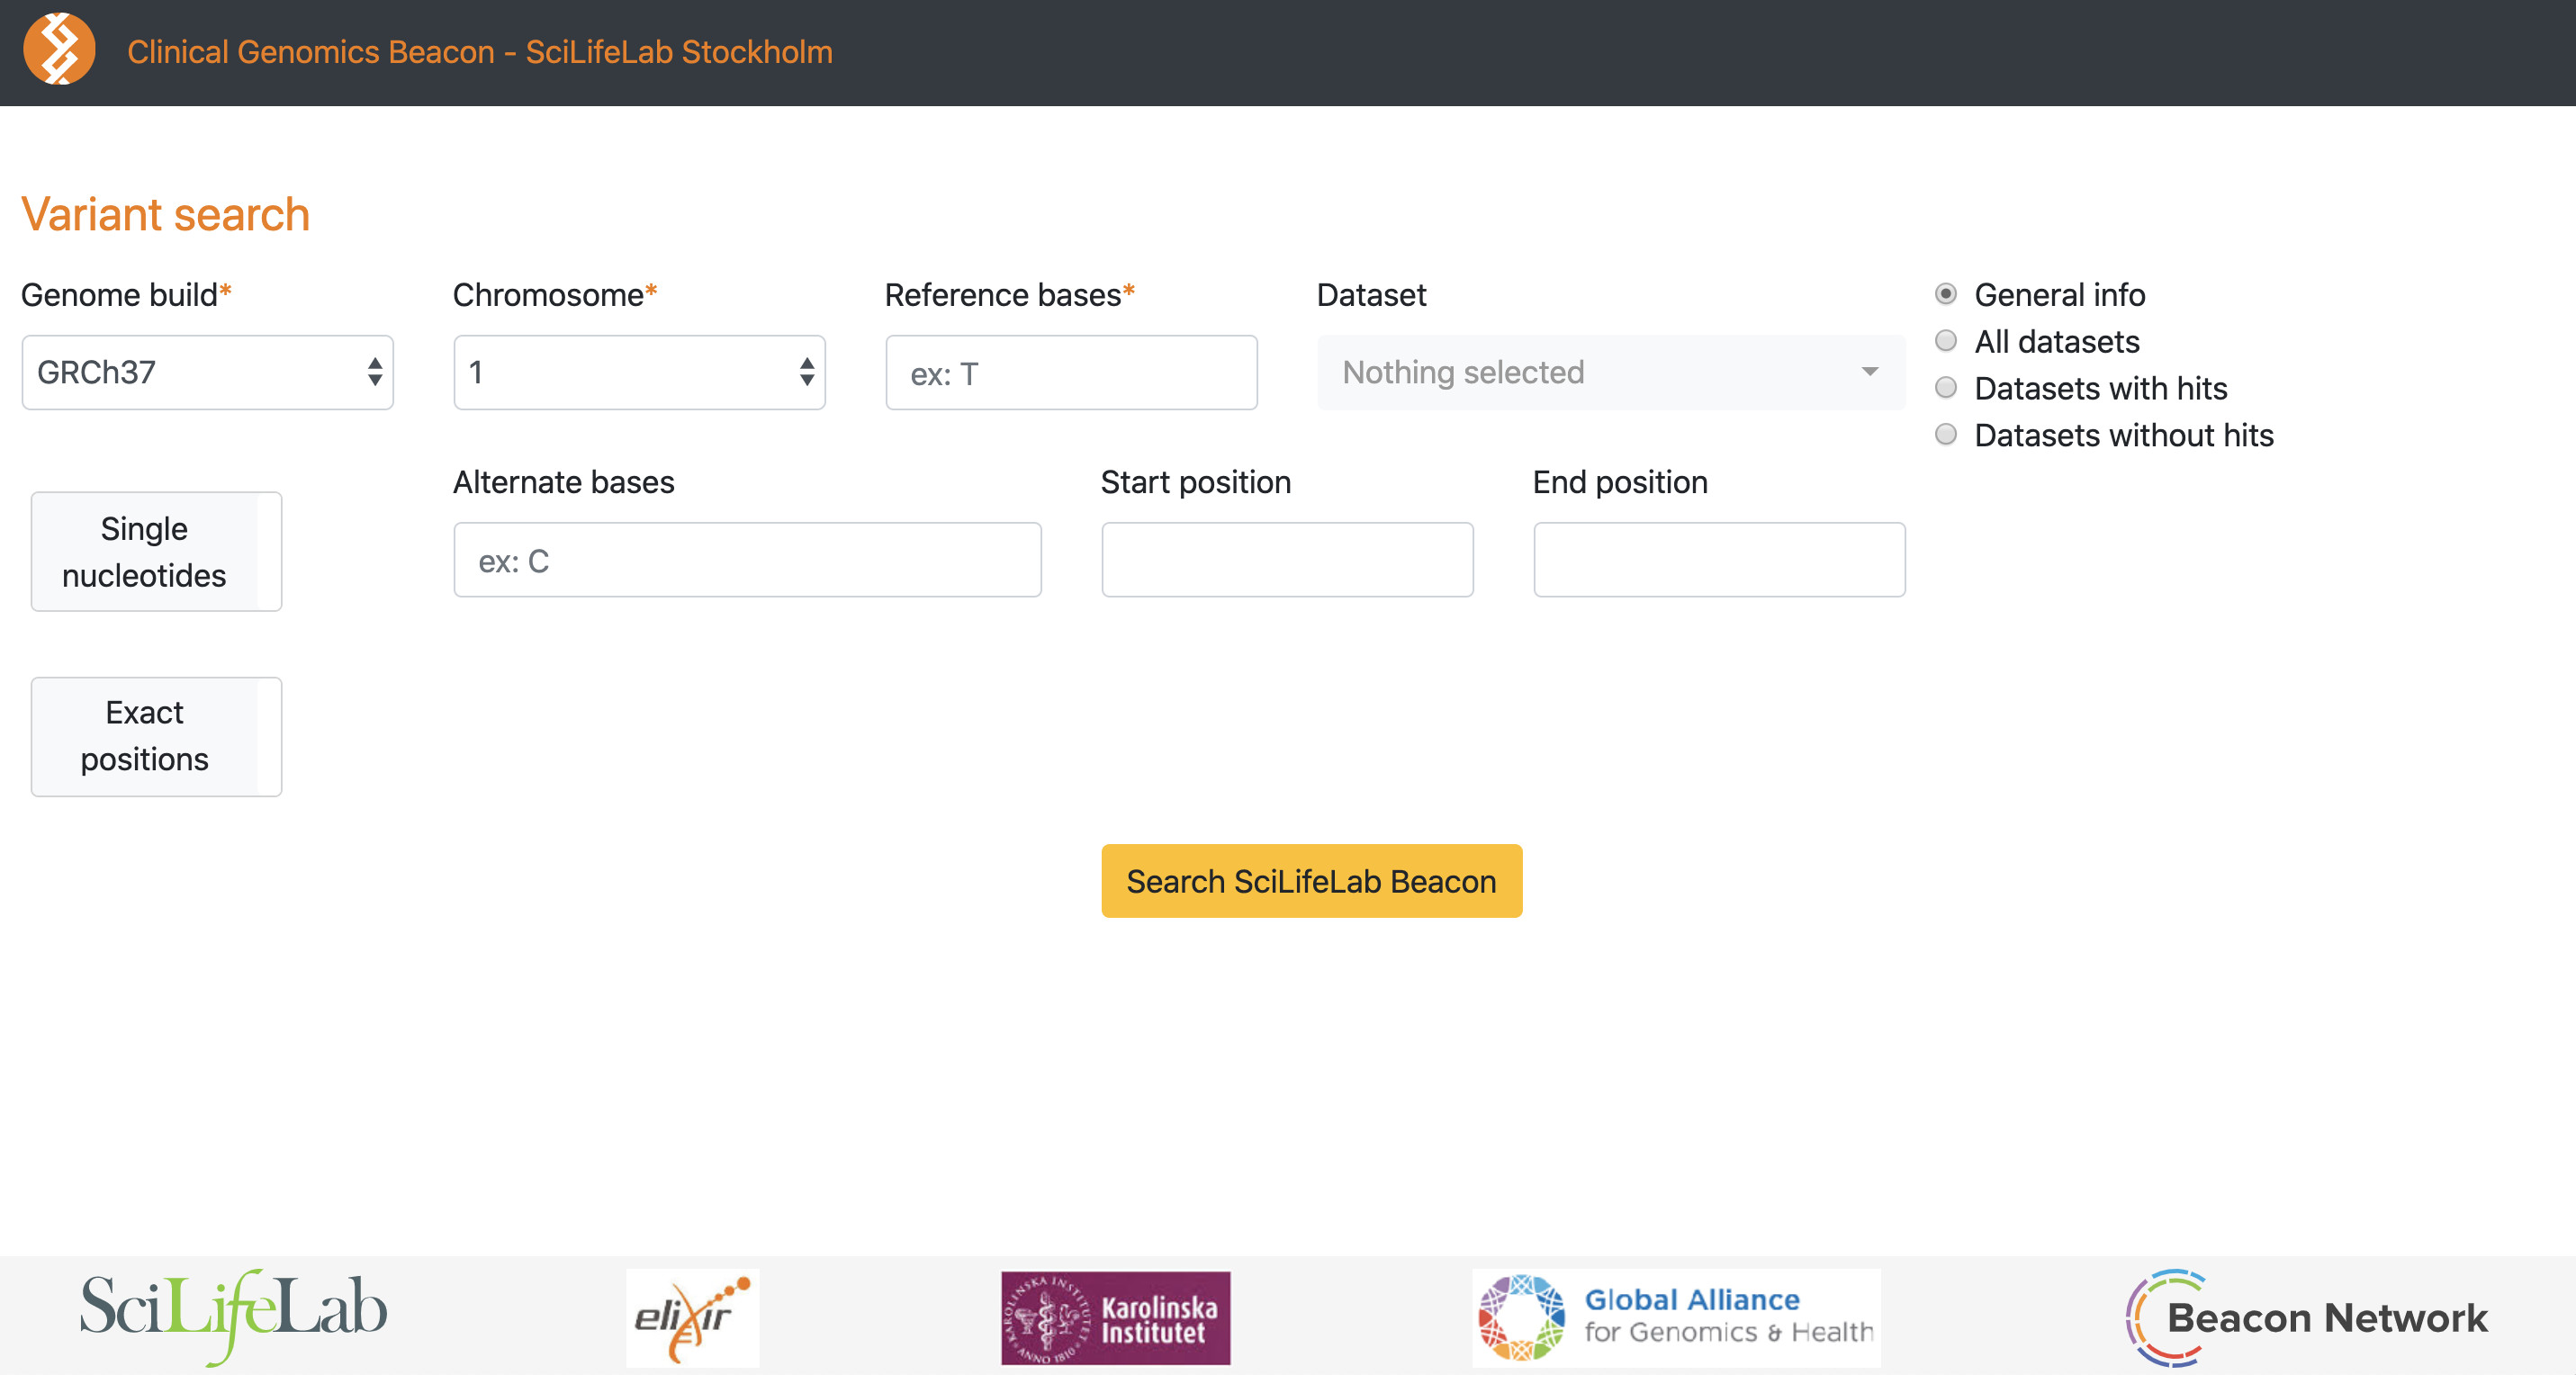Viewport: 2576px width, 1375px height.
Task: Select the All datasets radio button
Action: pos(1946,340)
